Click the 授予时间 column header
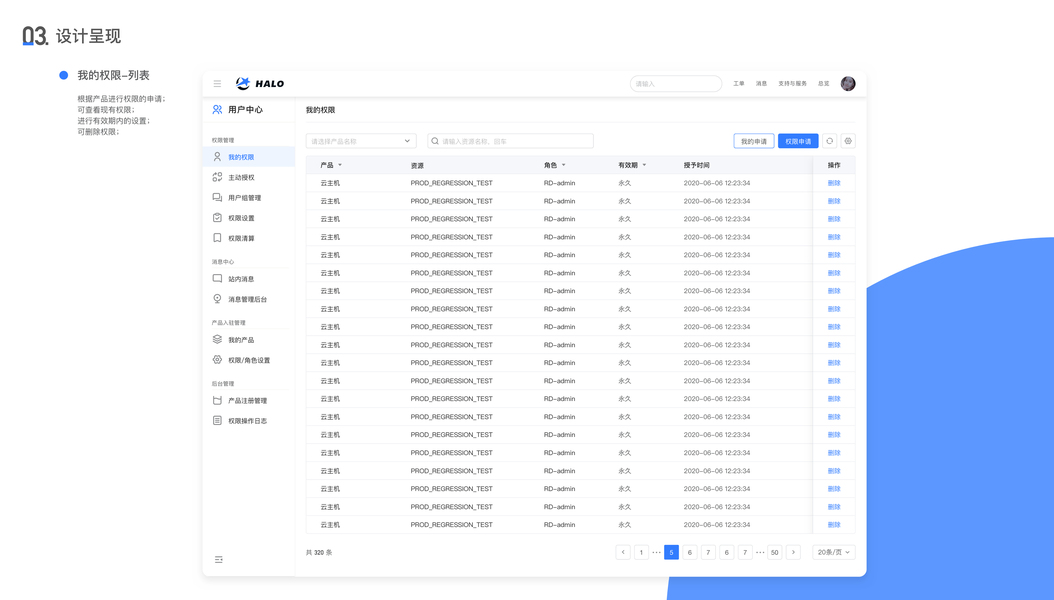The height and width of the screenshot is (600, 1054). 696,165
